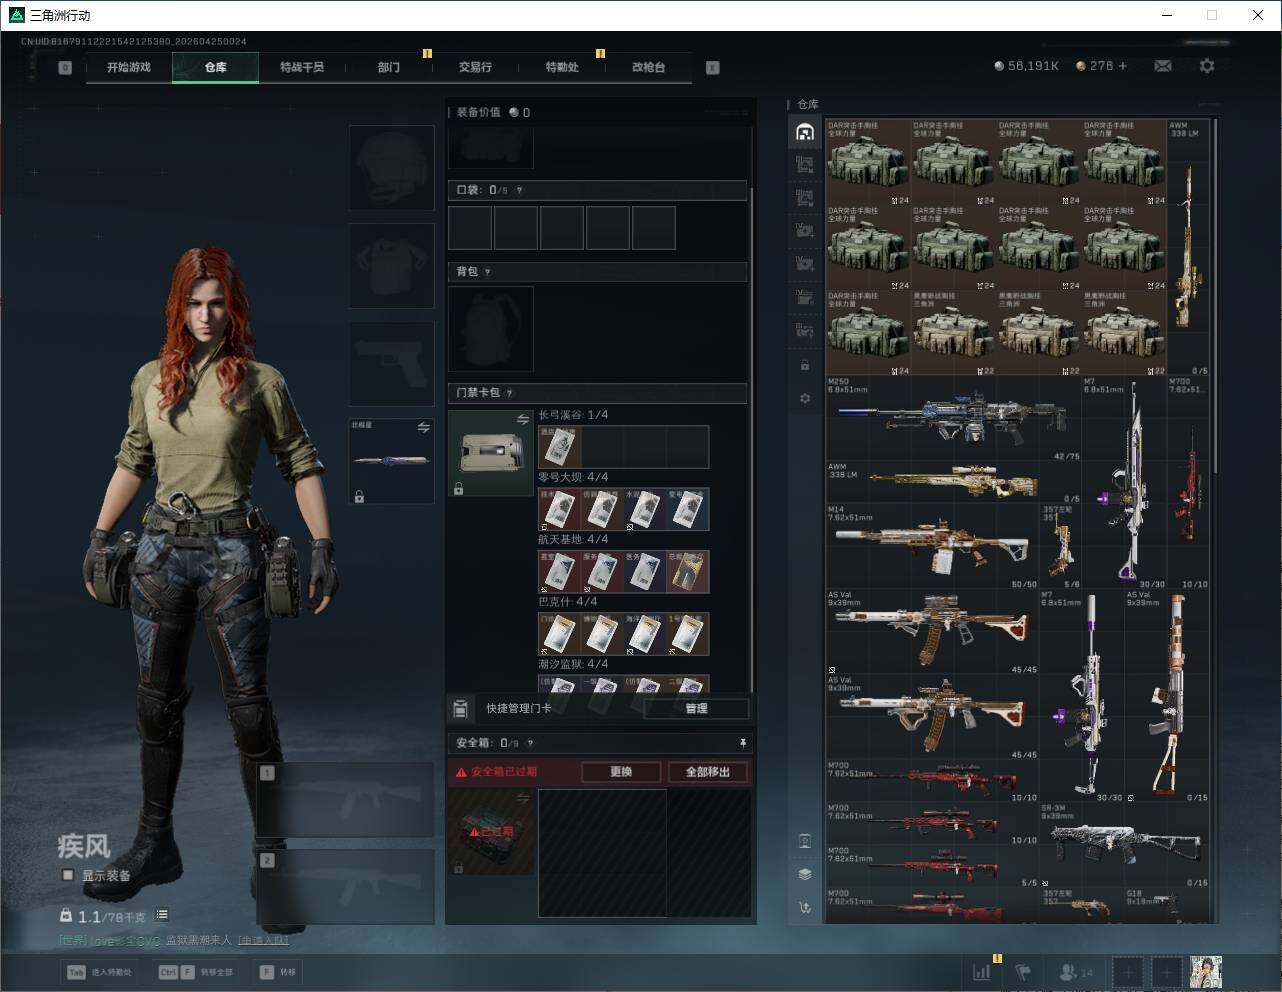Screen dimensions: 1282x992
Task: Click the flag icon in bottom bar
Action: 1023,971
